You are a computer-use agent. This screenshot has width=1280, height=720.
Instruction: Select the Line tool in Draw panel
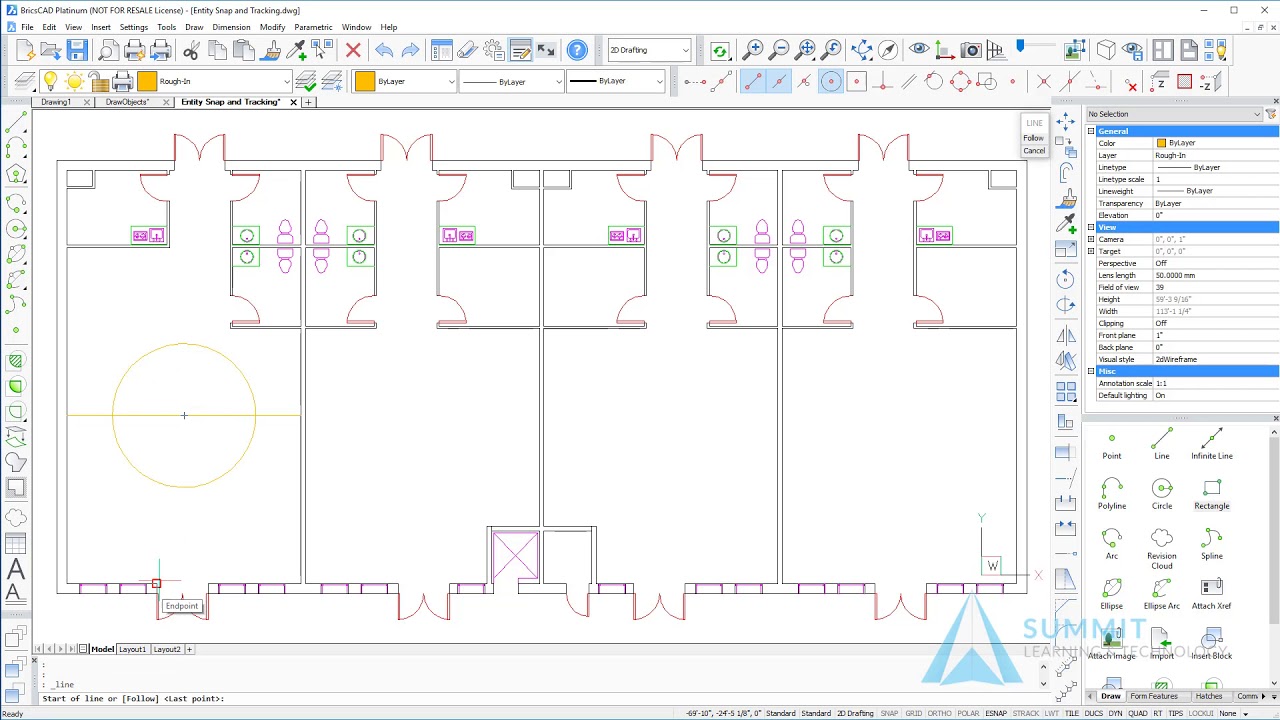(x=1162, y=443)
